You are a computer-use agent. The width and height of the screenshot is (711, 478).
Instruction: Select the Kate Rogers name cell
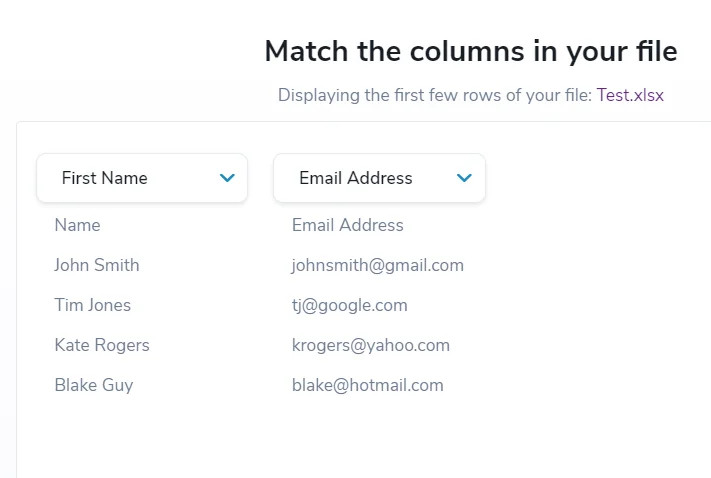coord(102,345)
